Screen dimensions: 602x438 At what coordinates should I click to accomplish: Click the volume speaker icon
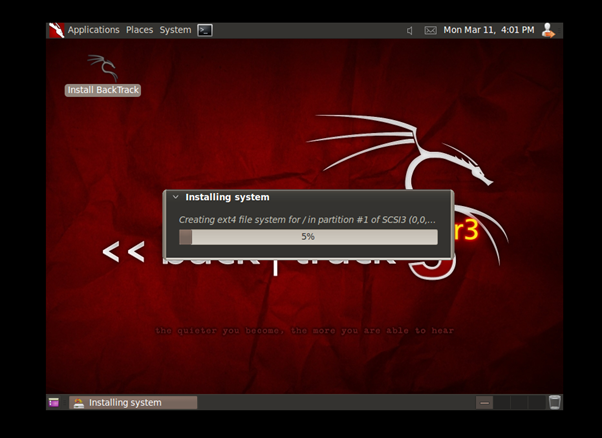410,30
